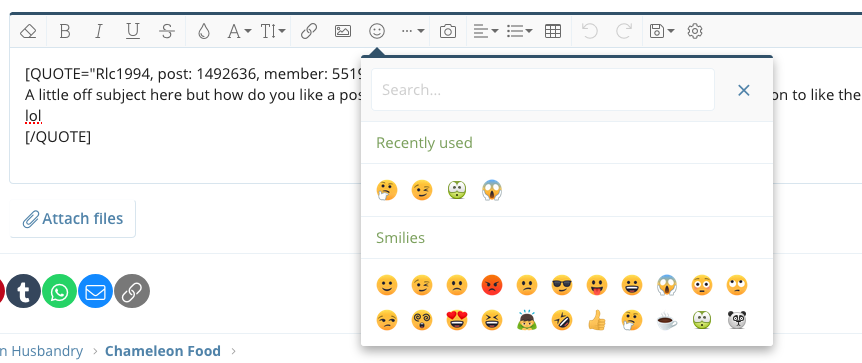Insert the rolling-on-floor laughing smiley
The width and height of the screenshot is (862, 363).
coord(562,320)
